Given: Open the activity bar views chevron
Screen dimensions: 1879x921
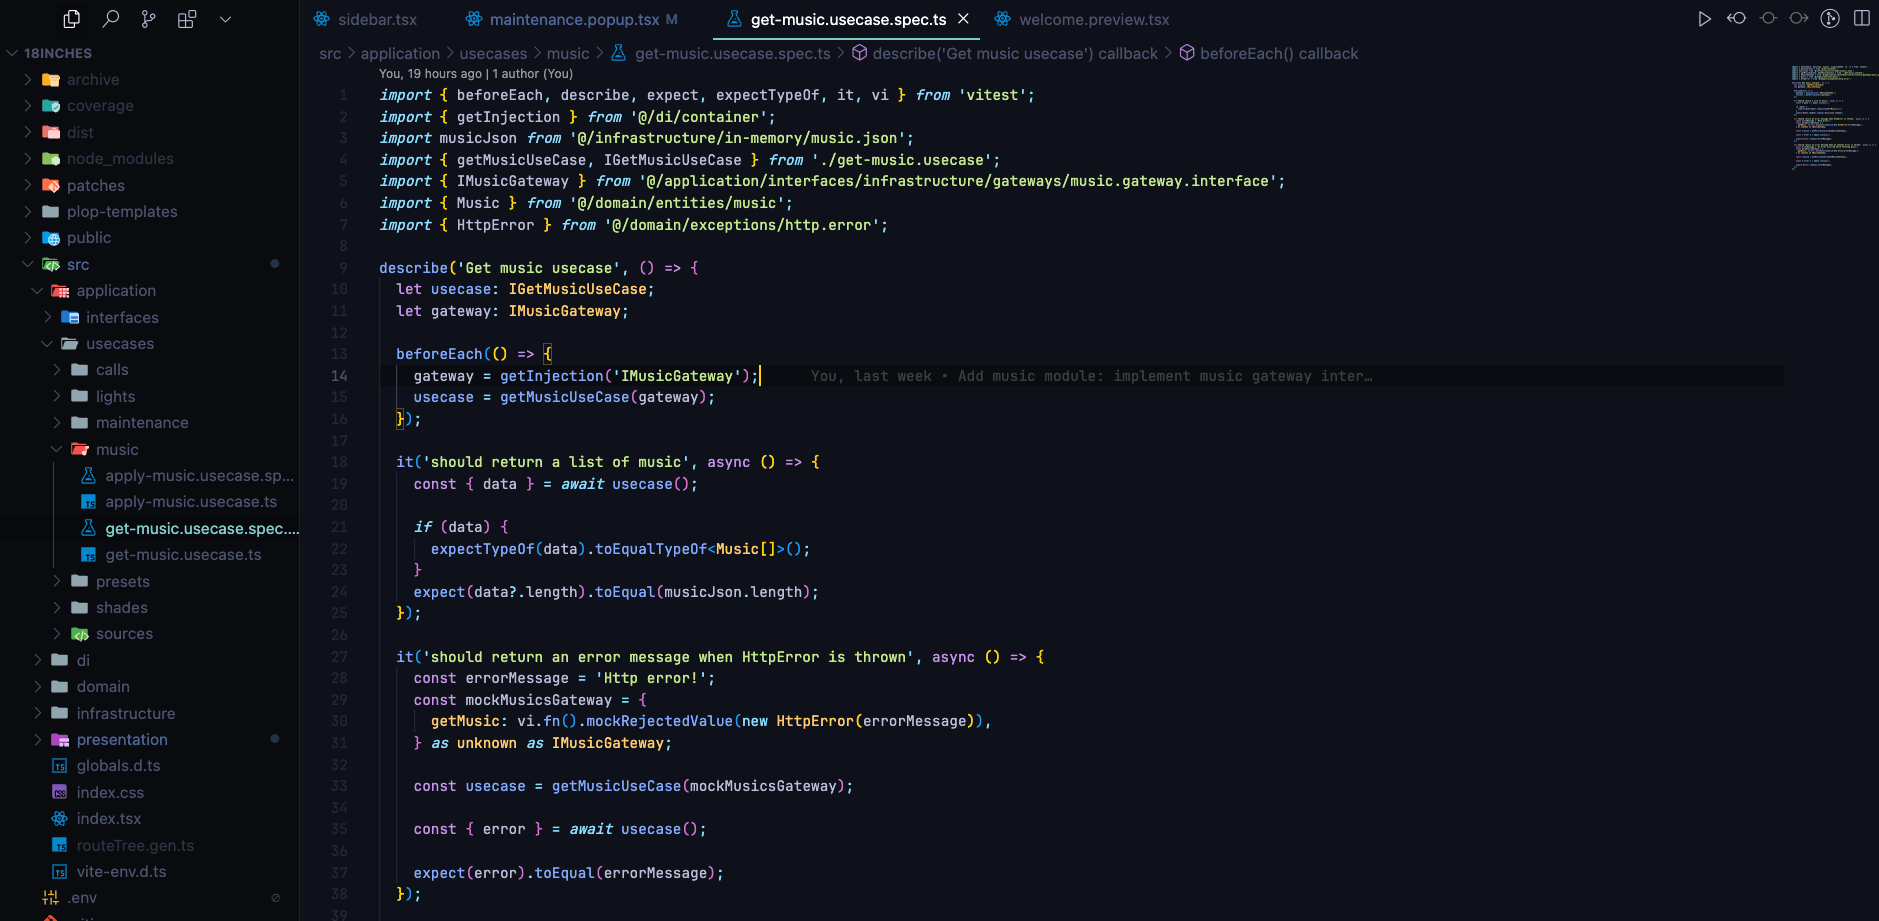Looking at the screenshot, I should point(226,18).
